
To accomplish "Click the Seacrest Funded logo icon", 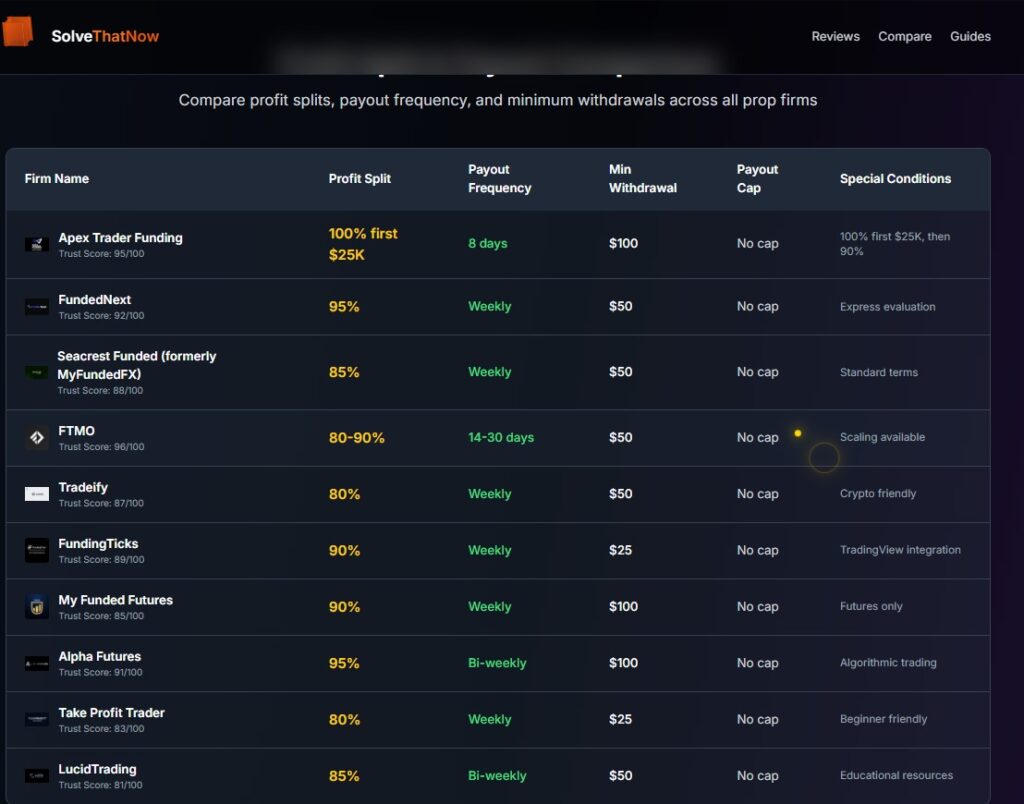I will [37, 372].
